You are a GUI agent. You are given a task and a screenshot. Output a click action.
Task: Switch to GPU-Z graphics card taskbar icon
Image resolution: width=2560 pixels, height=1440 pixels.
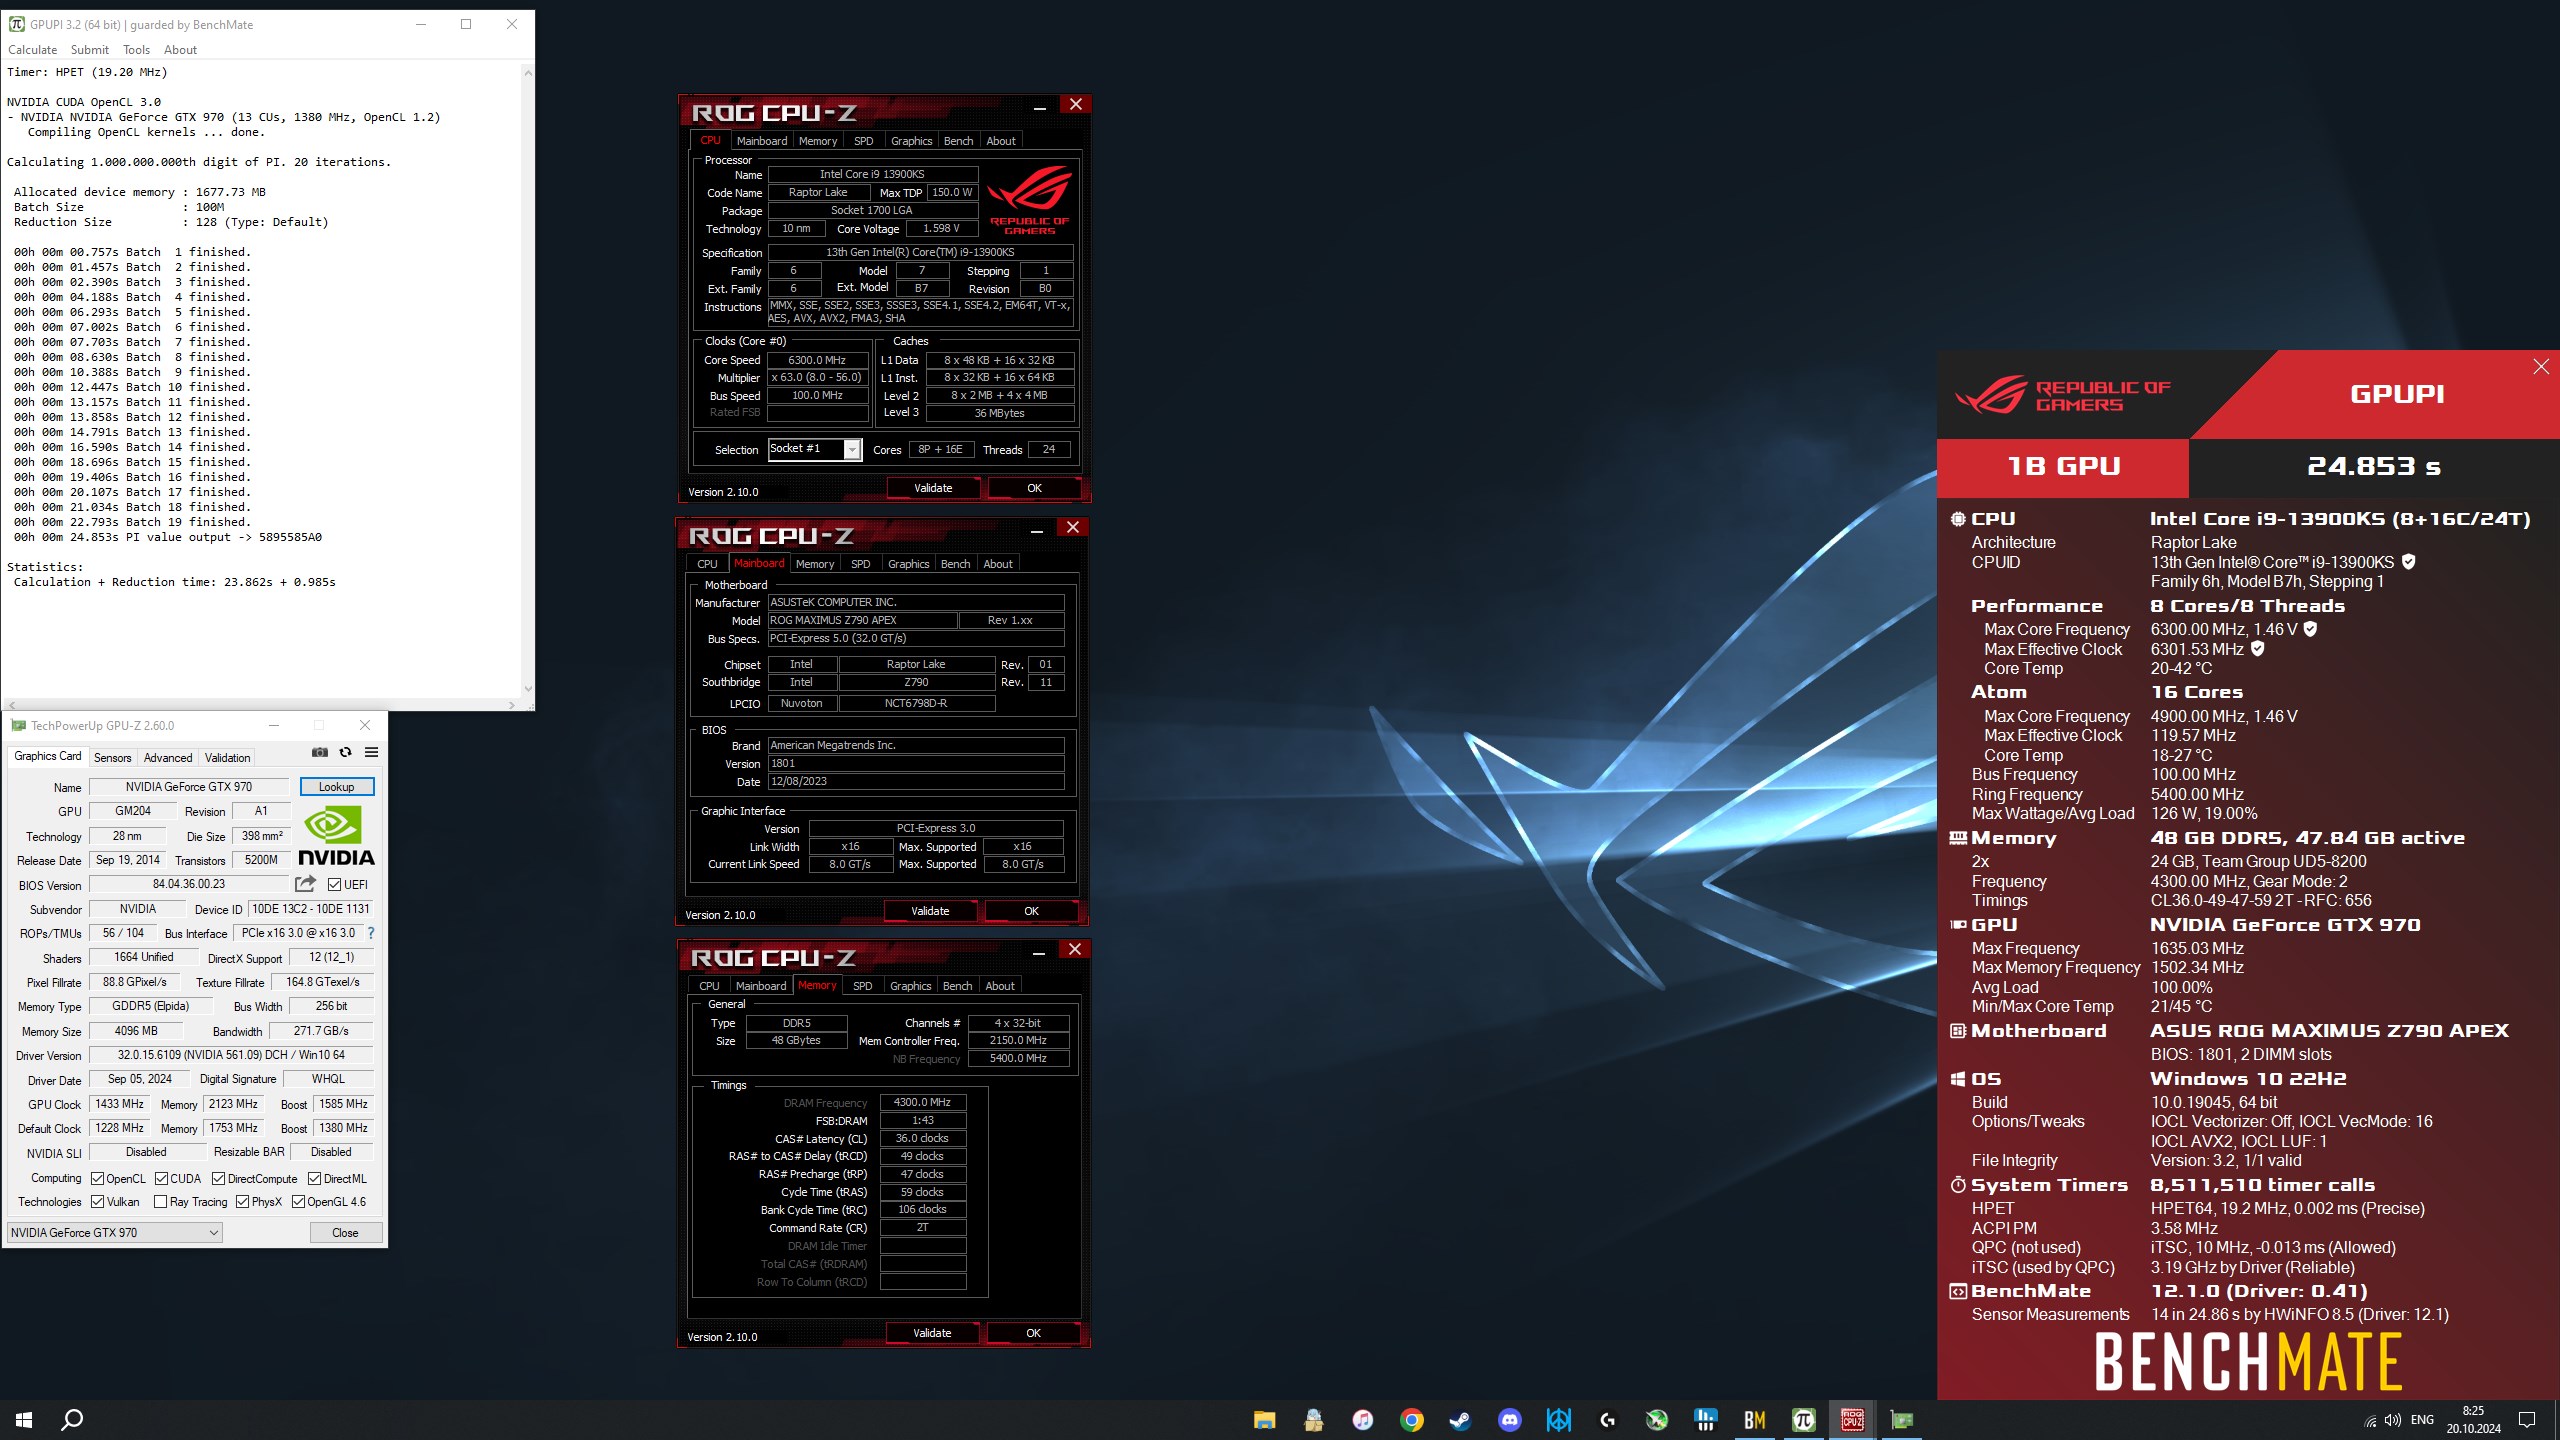[x=1902, y=1419]
